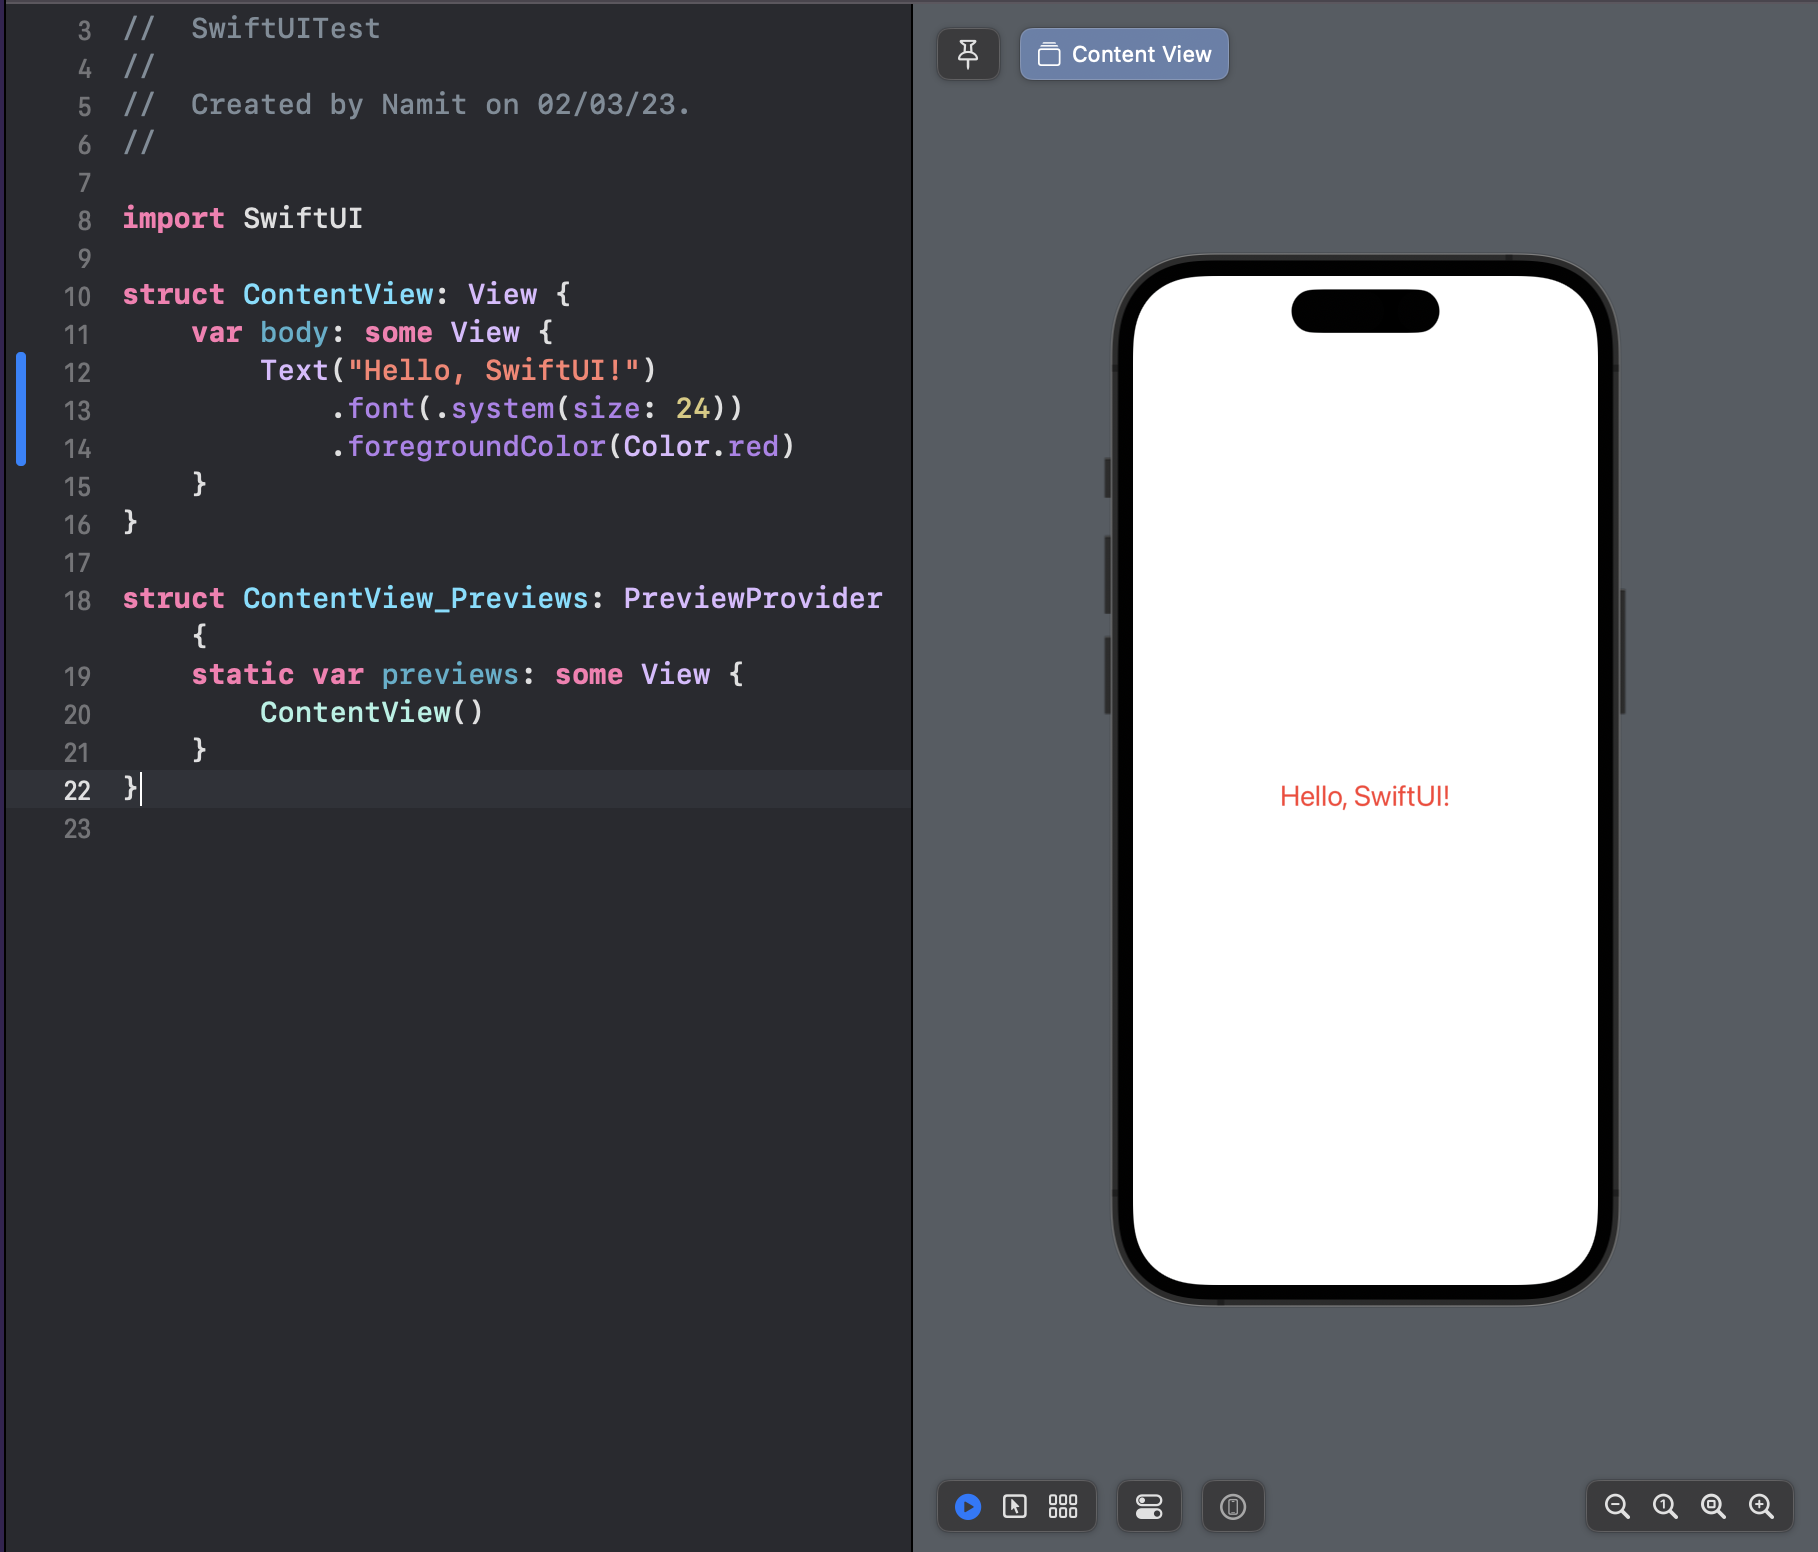Zoom the preview to 100 percent
This screenshot has width=1818, height=1552.
(x=1665, y=1506)
